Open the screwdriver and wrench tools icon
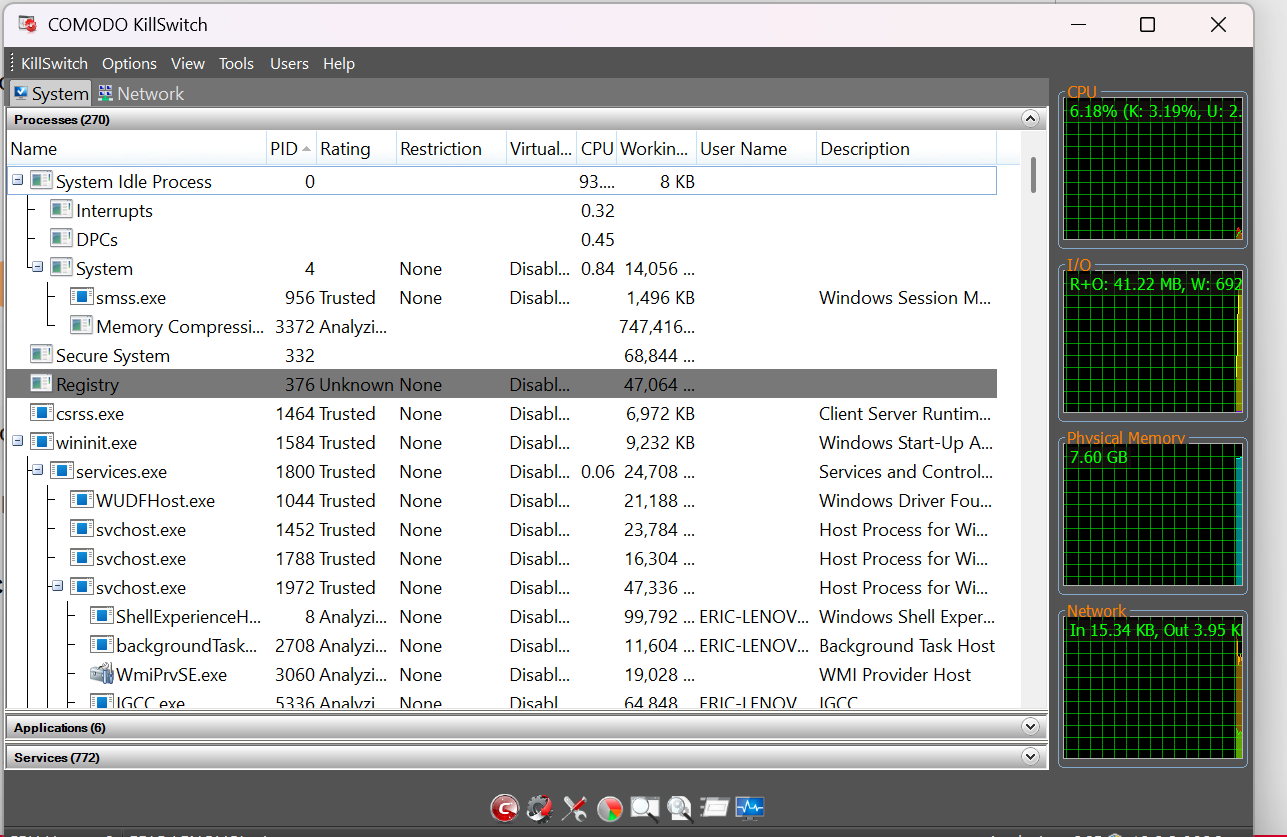 pyautogui.click(x=575, y=807)
